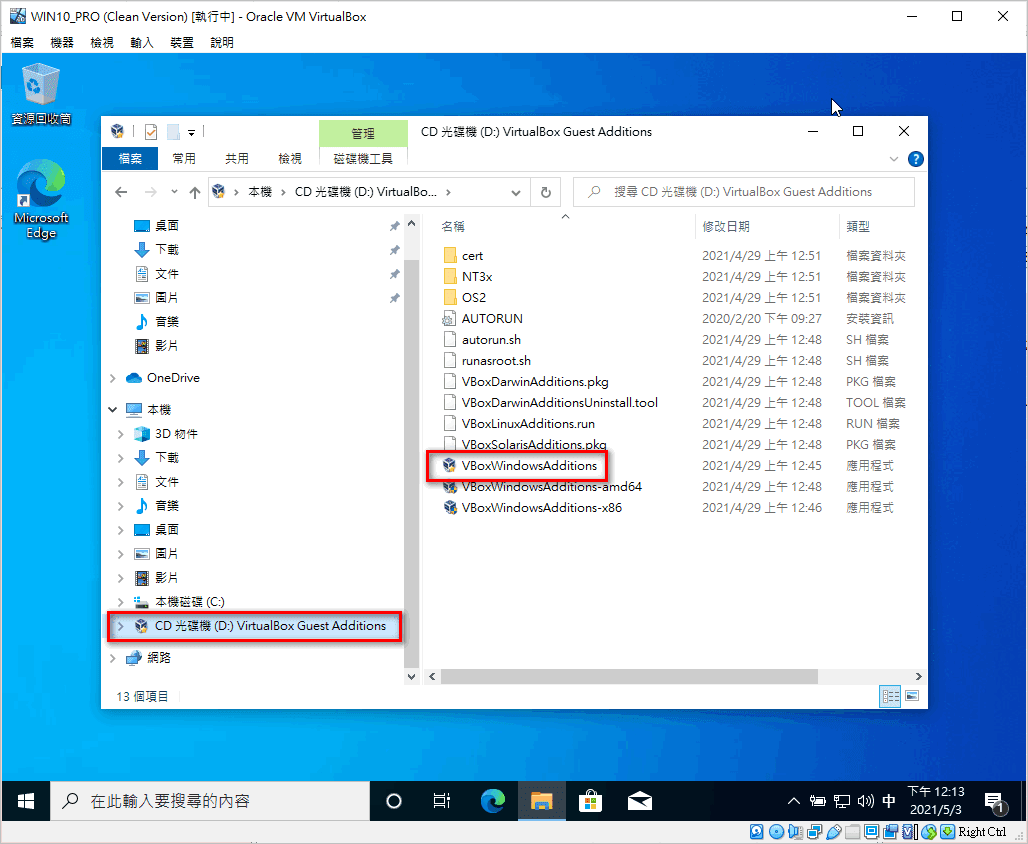This screenshot has width=1028, height=844.
Task: Expand the OneDrive tree node
Action: [x=113, y=378]
